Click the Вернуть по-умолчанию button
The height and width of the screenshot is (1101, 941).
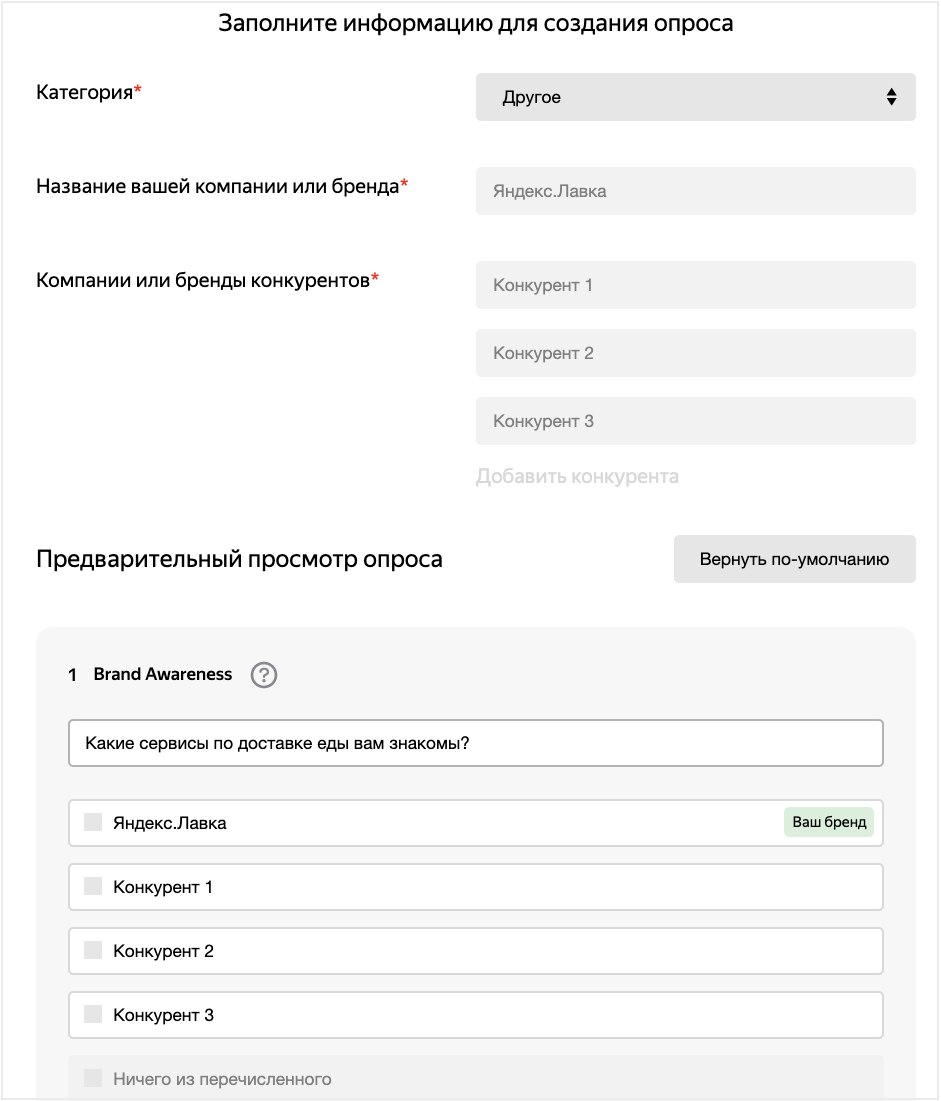tap(794, 559)
